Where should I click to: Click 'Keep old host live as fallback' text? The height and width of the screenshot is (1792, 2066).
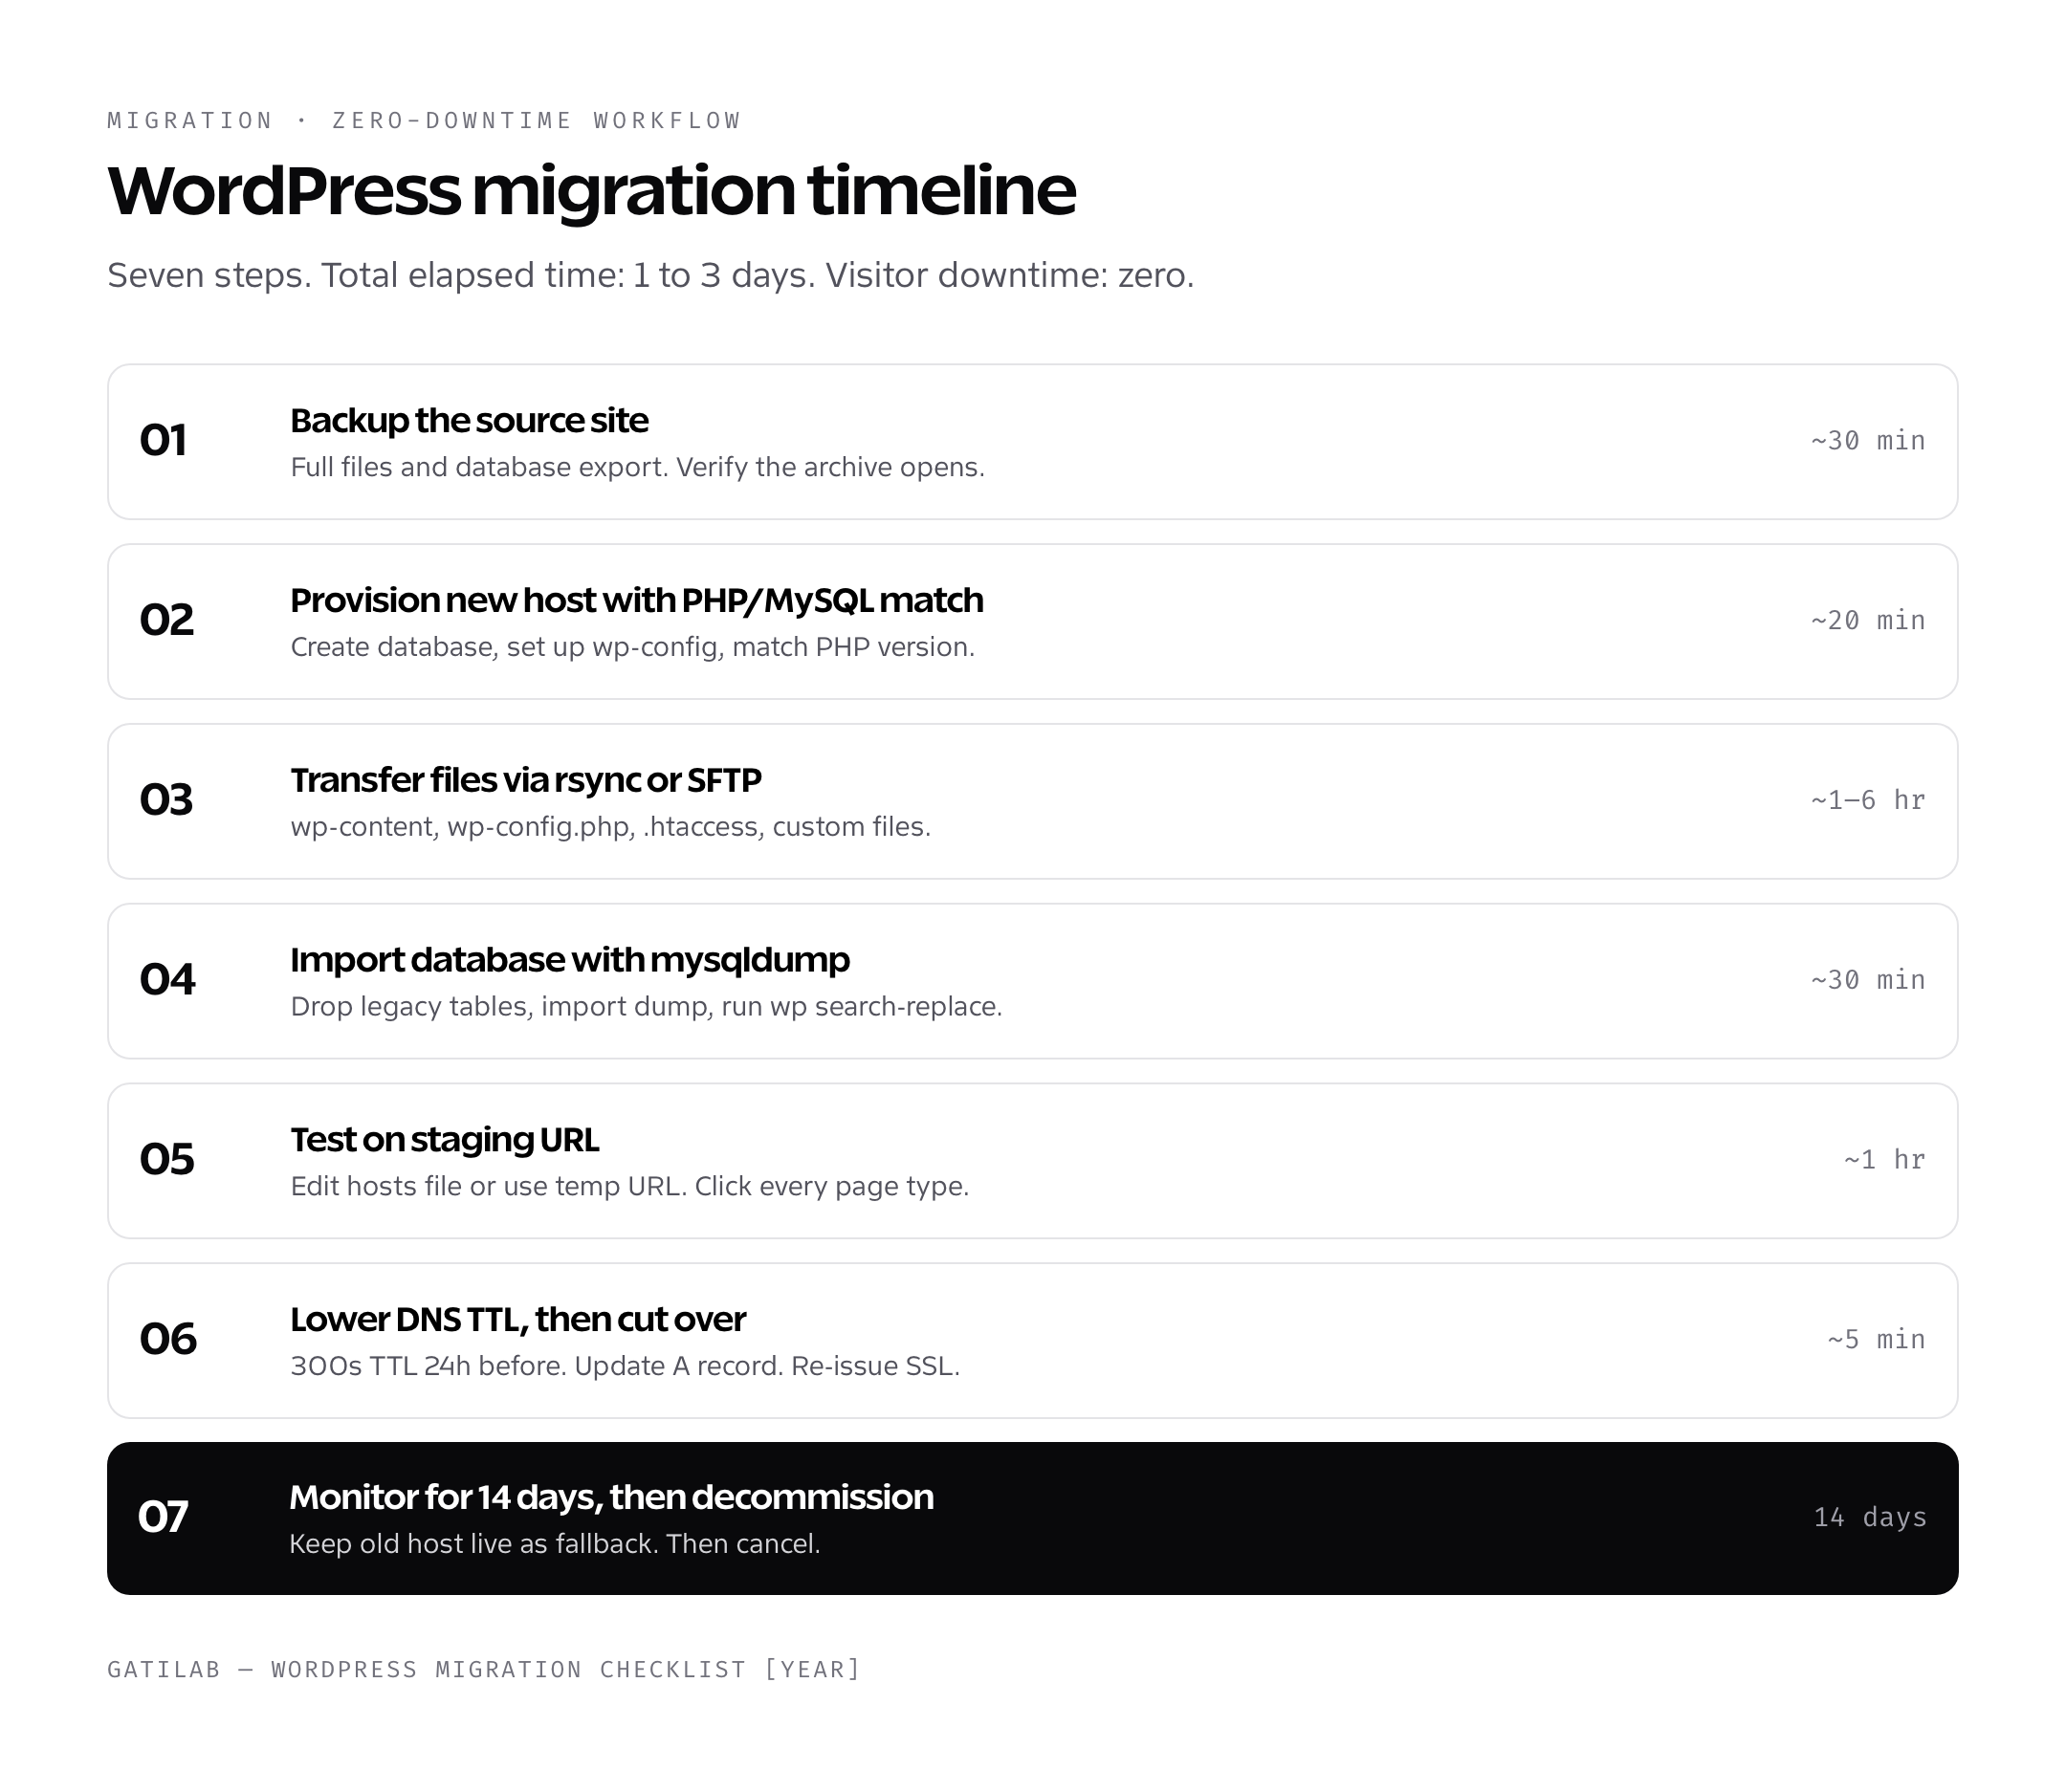(554, 1544)
